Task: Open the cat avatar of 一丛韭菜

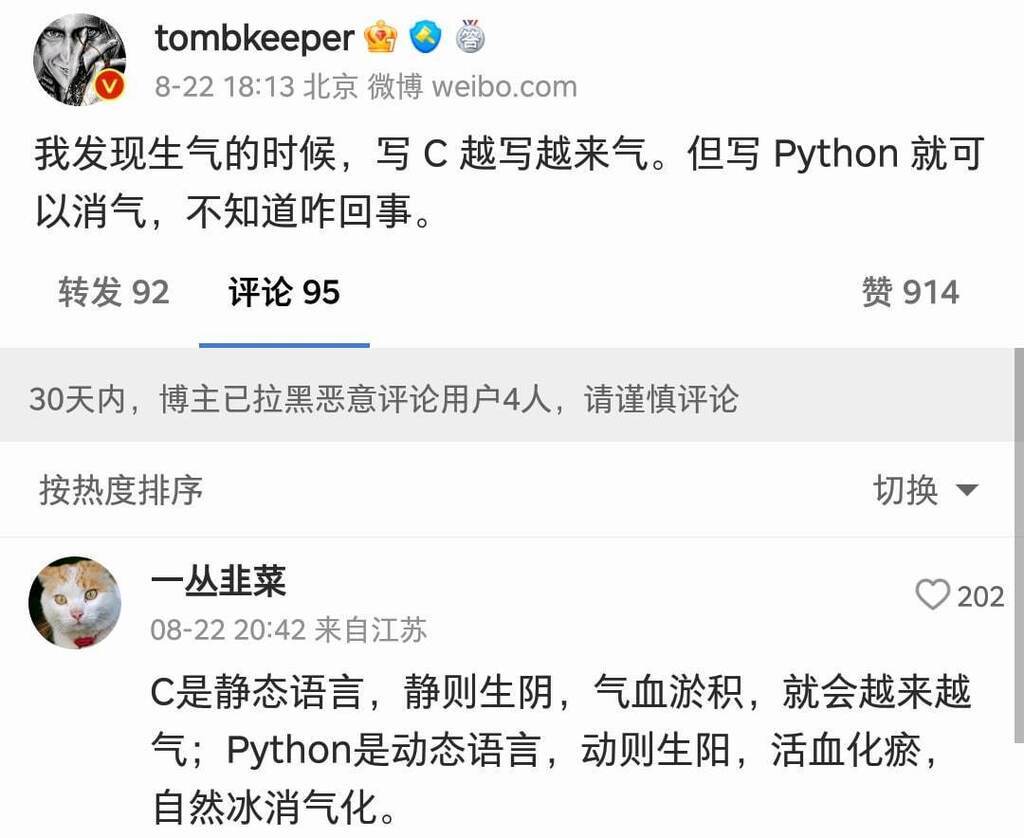Action: click(75, 603)
